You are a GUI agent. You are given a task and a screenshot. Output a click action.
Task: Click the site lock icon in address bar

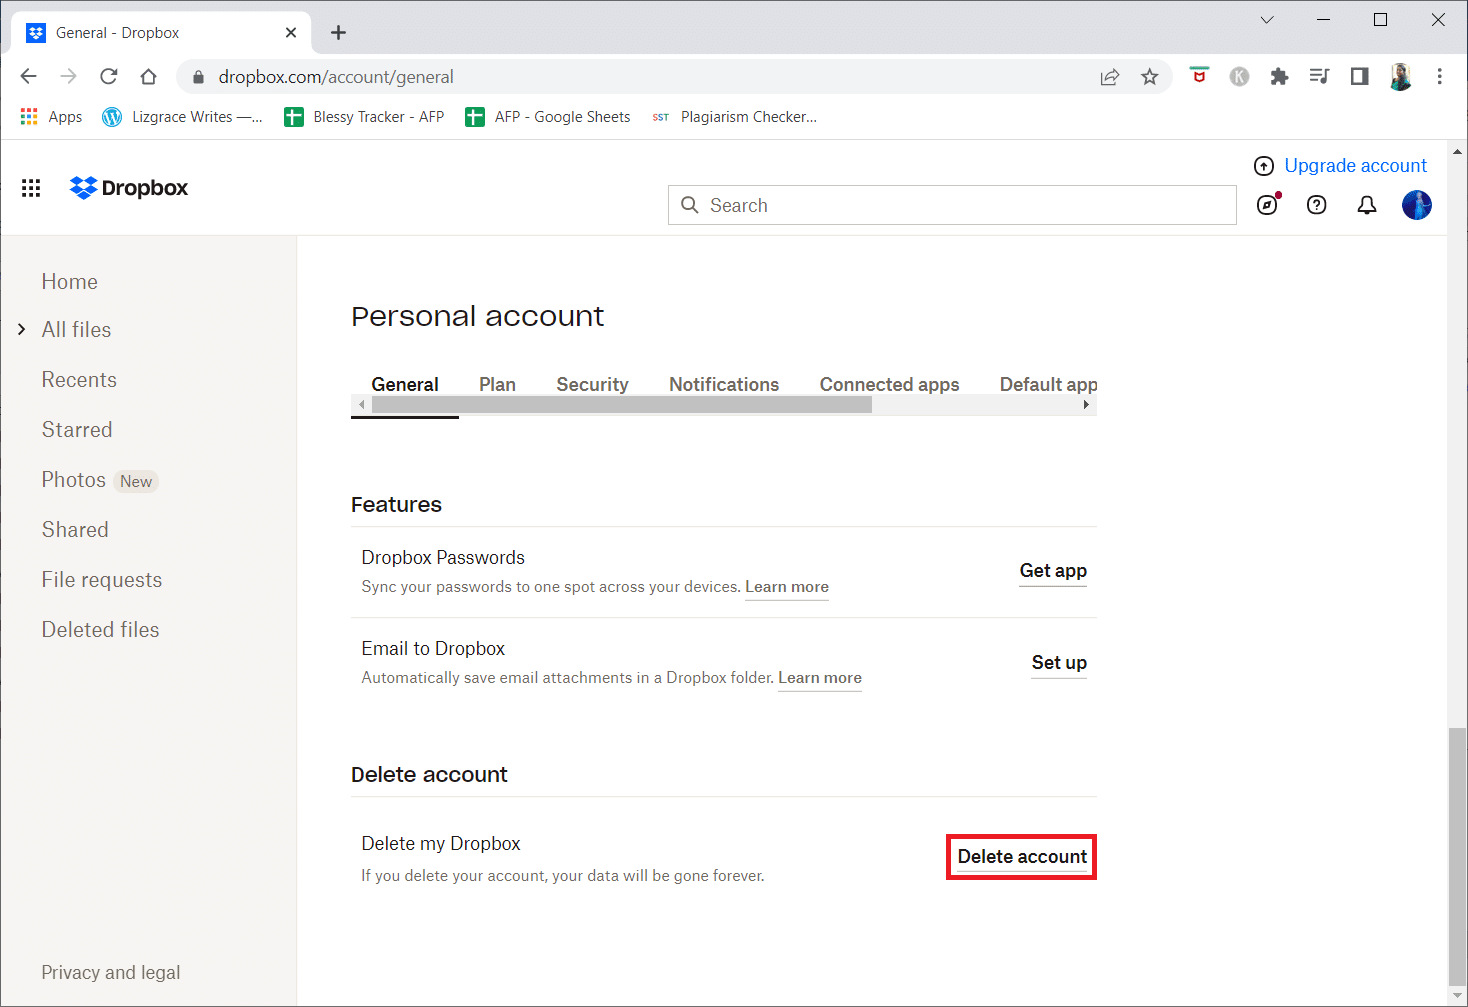198,77
